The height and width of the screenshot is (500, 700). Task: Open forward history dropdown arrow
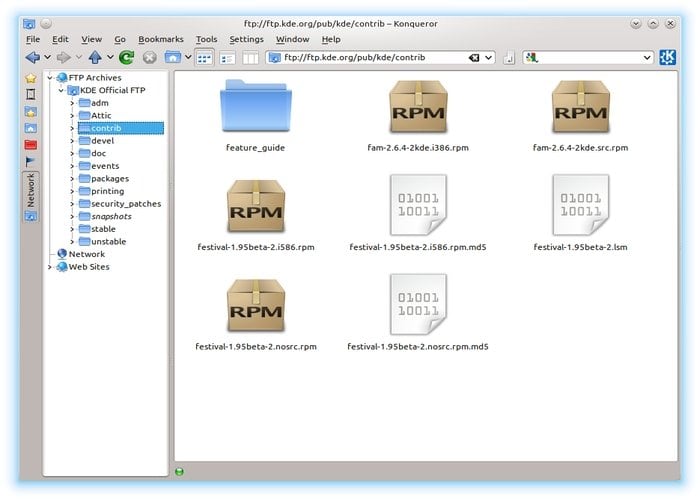click(x=79, y=57)
